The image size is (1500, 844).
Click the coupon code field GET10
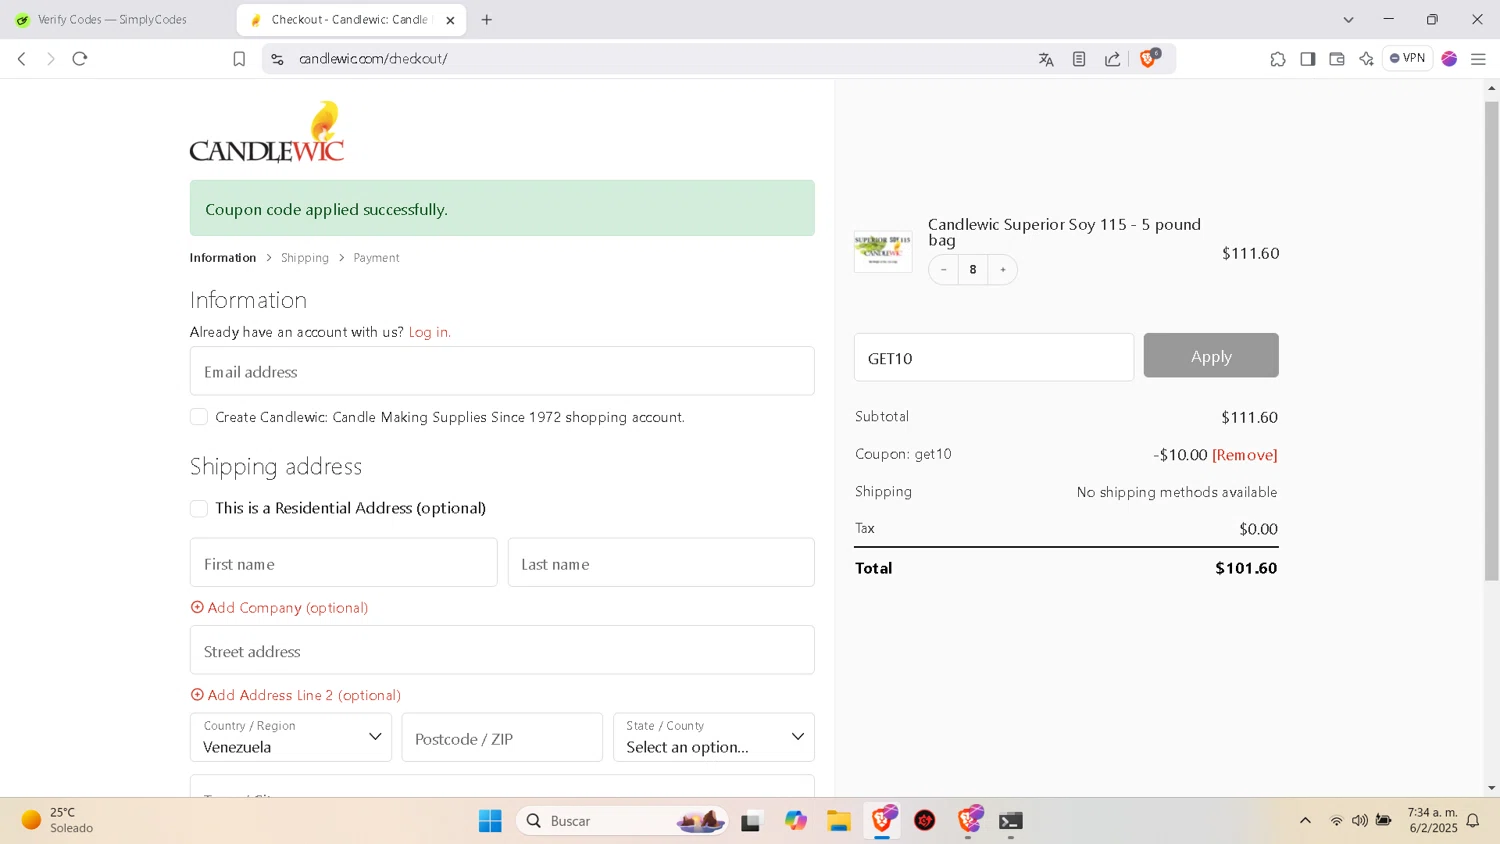pos(994,357)
